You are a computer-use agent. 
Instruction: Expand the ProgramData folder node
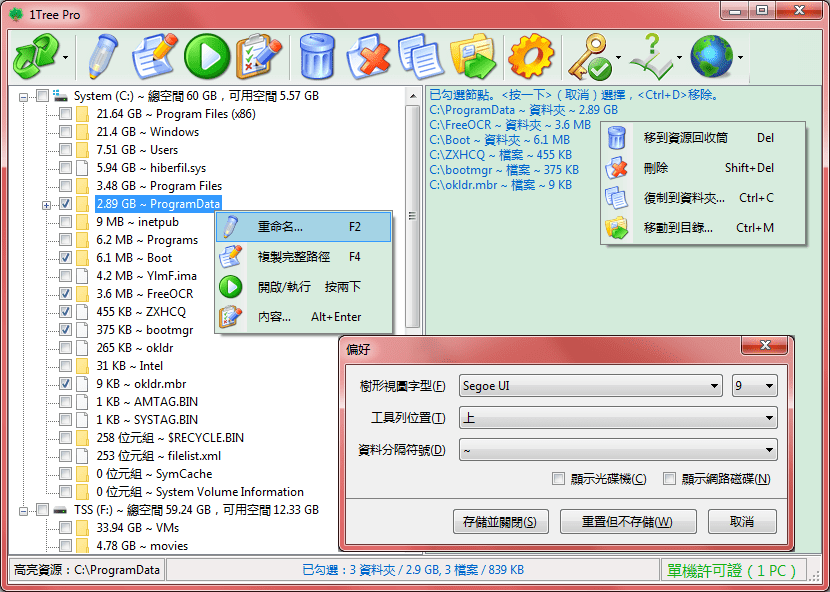[47, 205]
